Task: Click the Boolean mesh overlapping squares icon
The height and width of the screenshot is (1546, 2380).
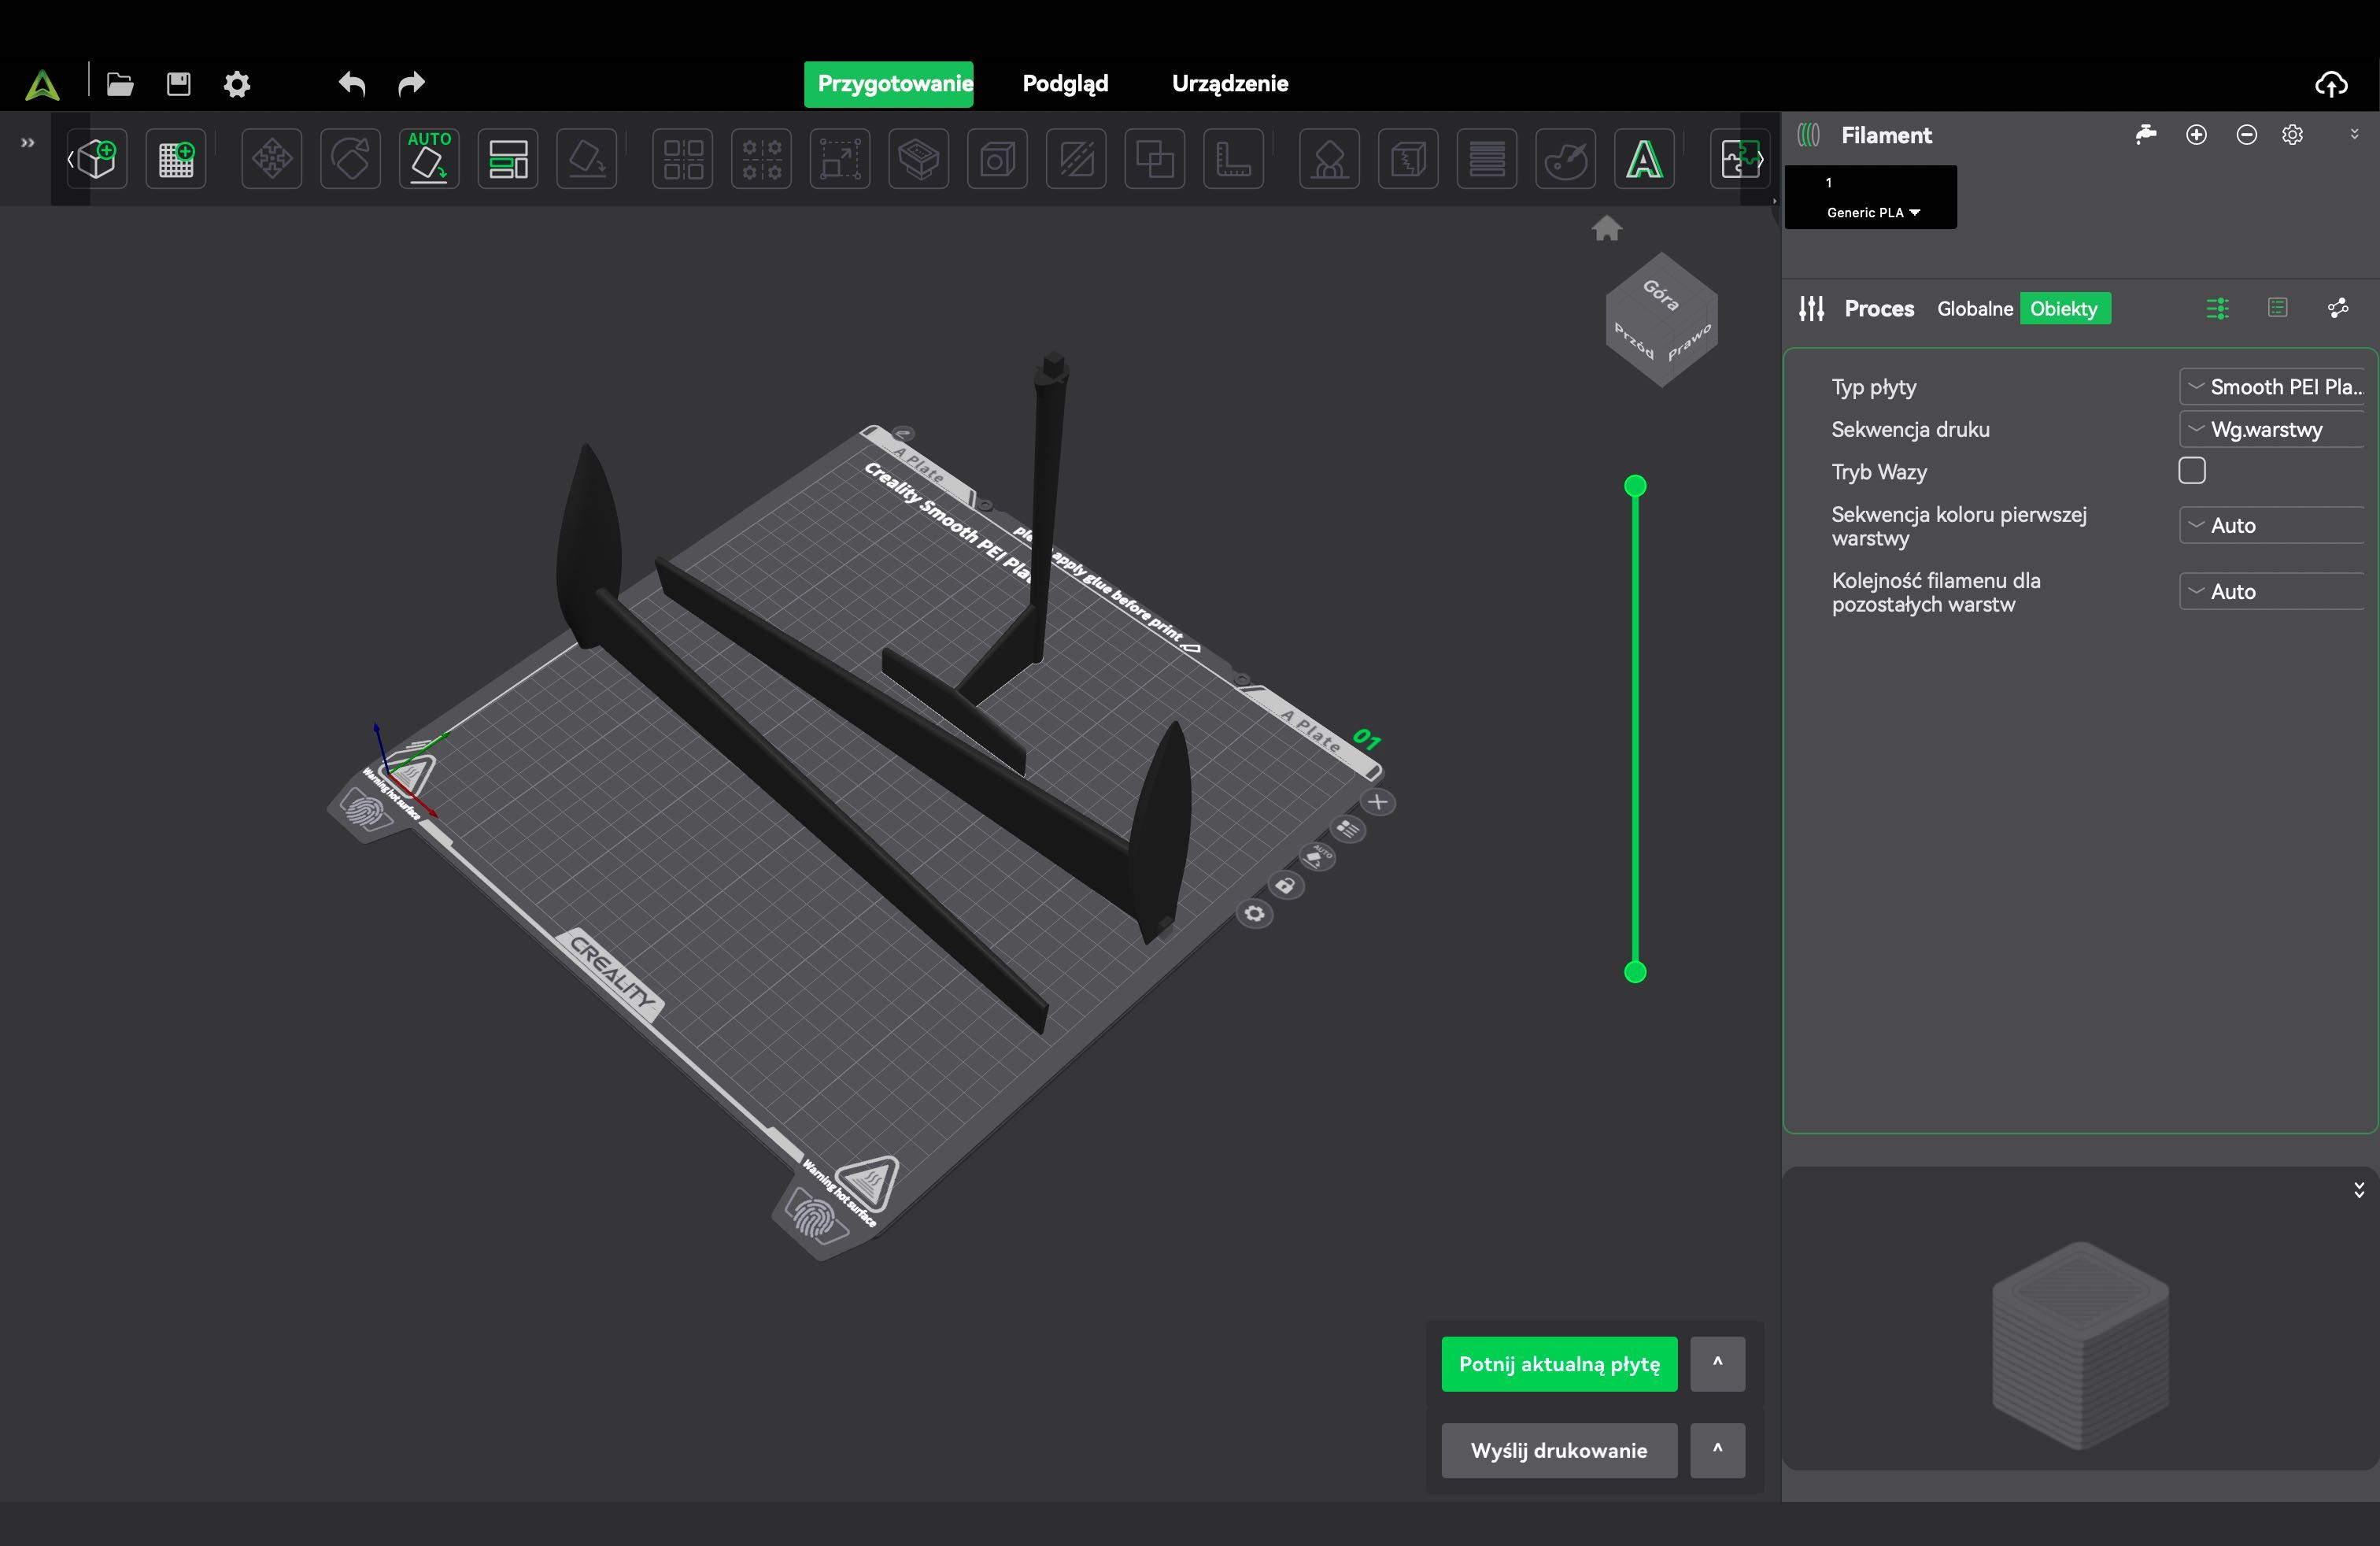Action: (1155, 159)
